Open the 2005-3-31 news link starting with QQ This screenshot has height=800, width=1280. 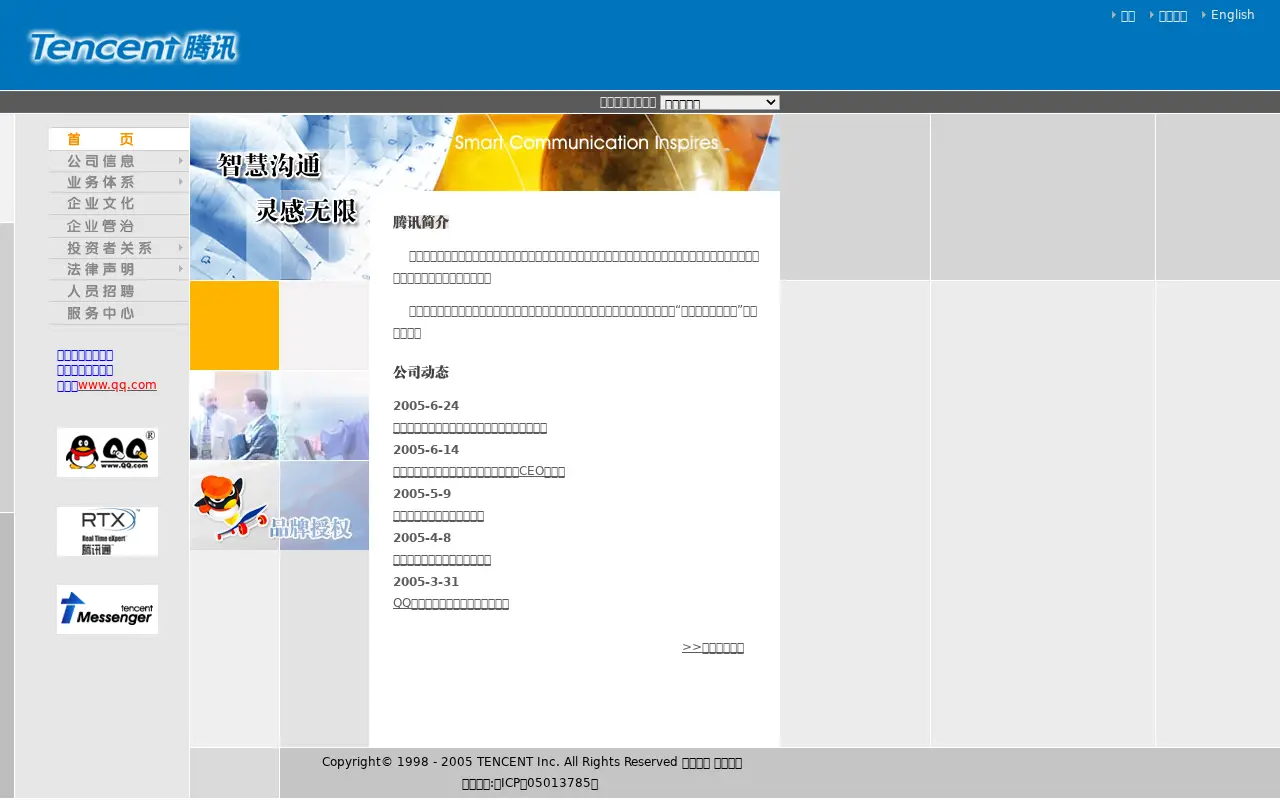point(451,604)
